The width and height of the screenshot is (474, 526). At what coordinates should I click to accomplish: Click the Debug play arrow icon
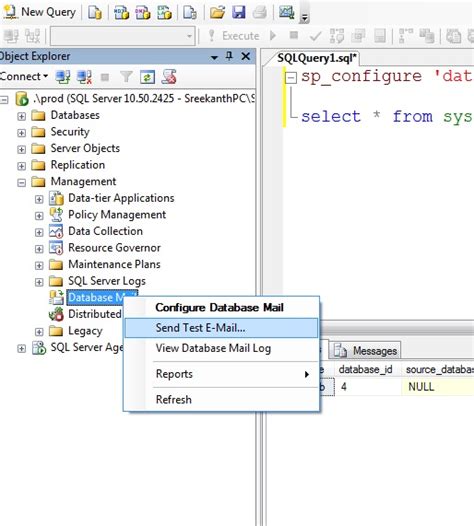[x=273, y=35]
